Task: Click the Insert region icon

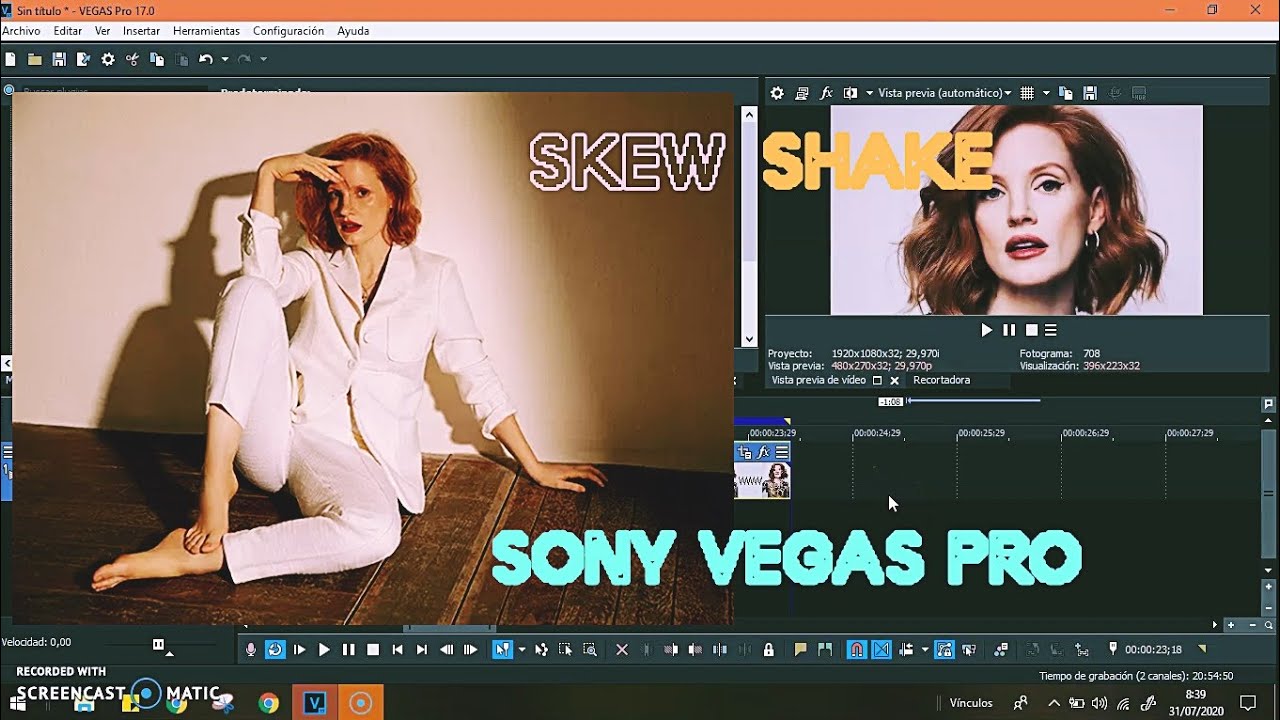Action: (824, 650)
